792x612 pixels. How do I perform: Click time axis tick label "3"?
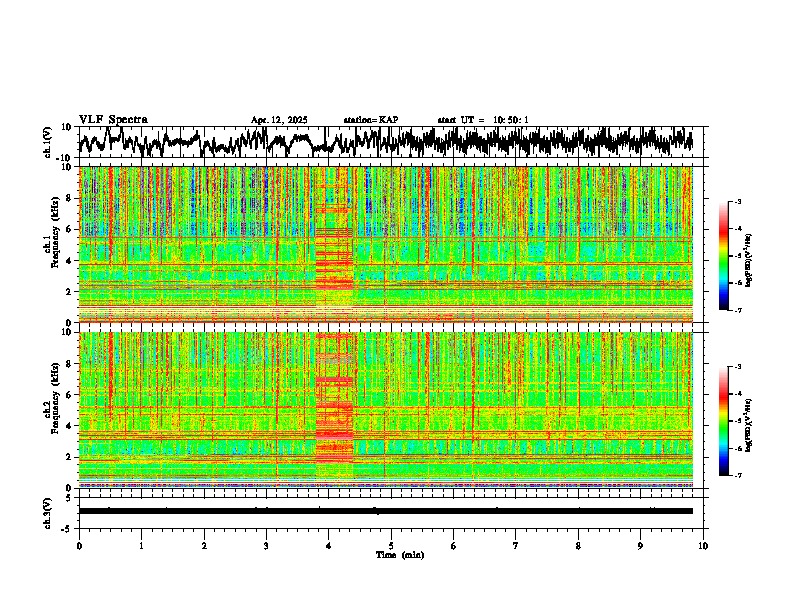coord(266,546)
